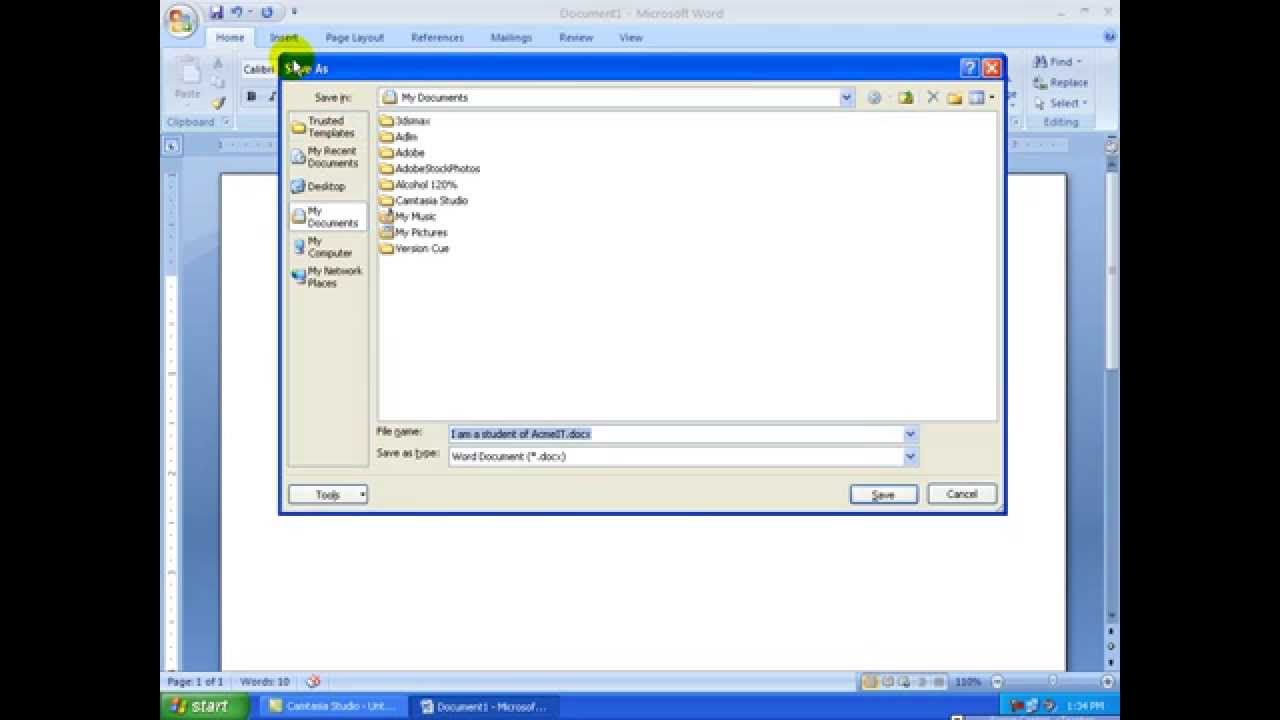1280x720 pixels.
Task: Click Page 1 of 1 in status bar
Action: pyautogui.click(x=195, y=682)
